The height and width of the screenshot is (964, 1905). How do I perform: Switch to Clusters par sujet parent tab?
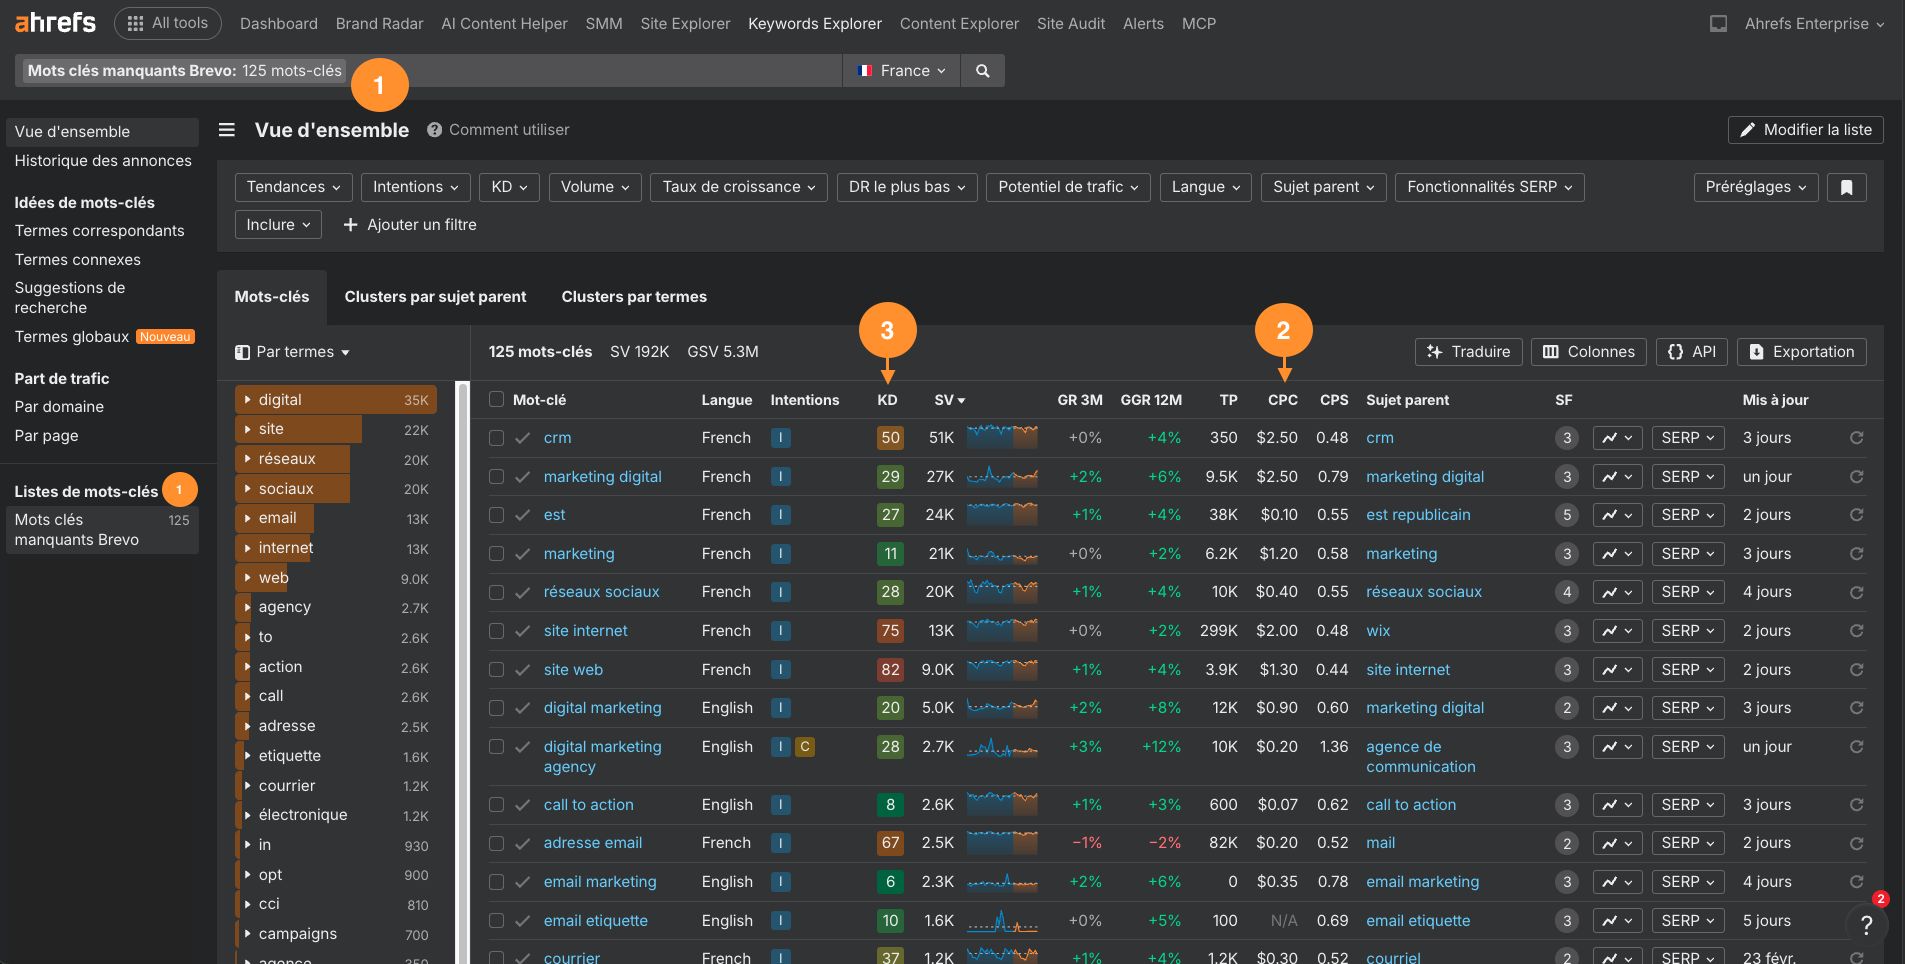click(435, 297)
